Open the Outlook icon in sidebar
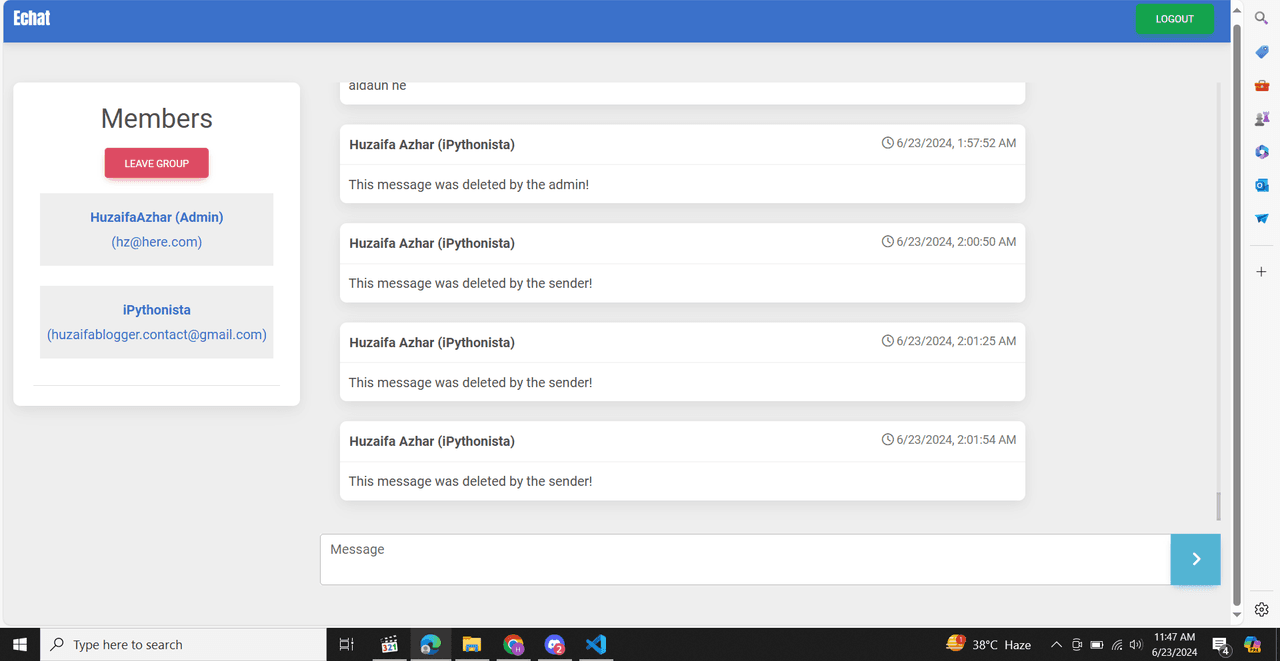 1262,185
